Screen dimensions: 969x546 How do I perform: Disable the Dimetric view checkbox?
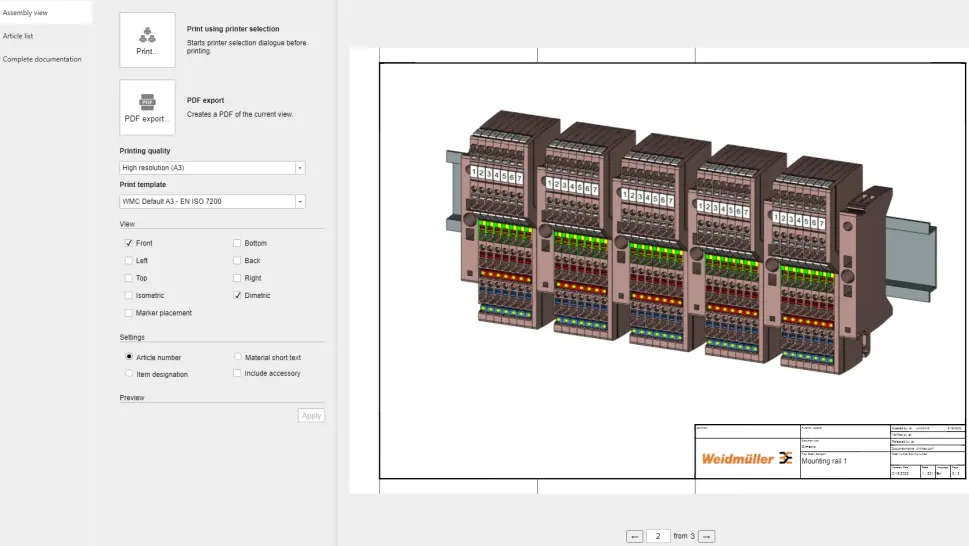(237, 296)
